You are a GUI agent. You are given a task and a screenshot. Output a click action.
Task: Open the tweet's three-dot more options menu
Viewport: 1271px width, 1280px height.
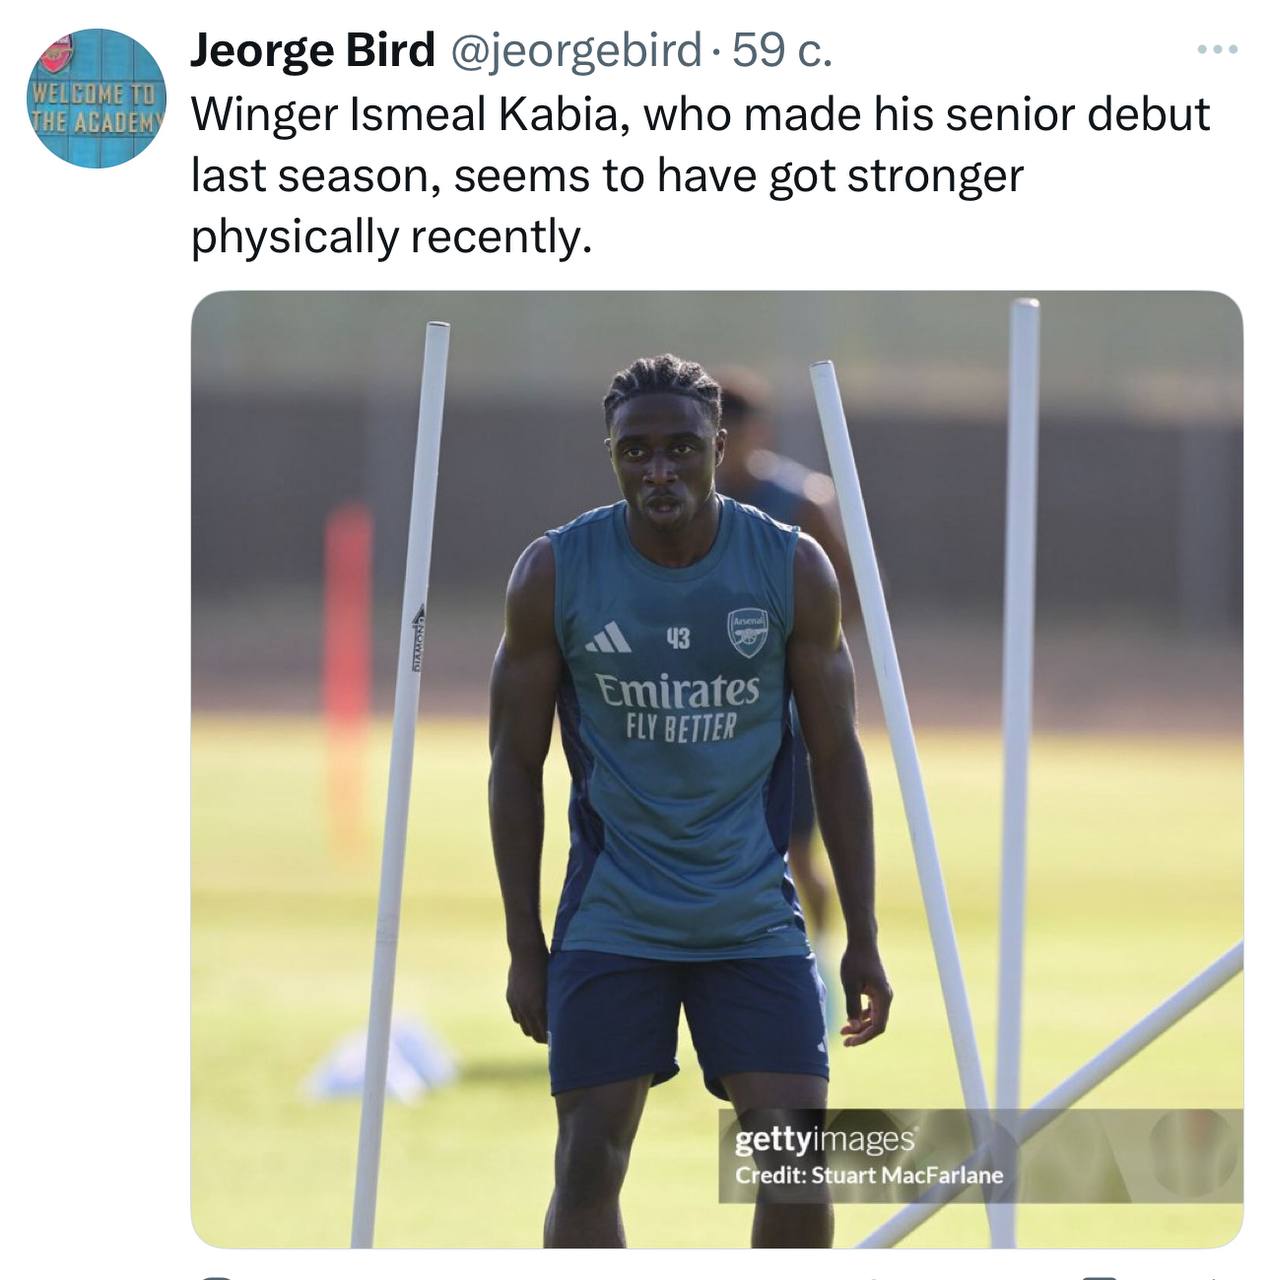(1218, 49)
